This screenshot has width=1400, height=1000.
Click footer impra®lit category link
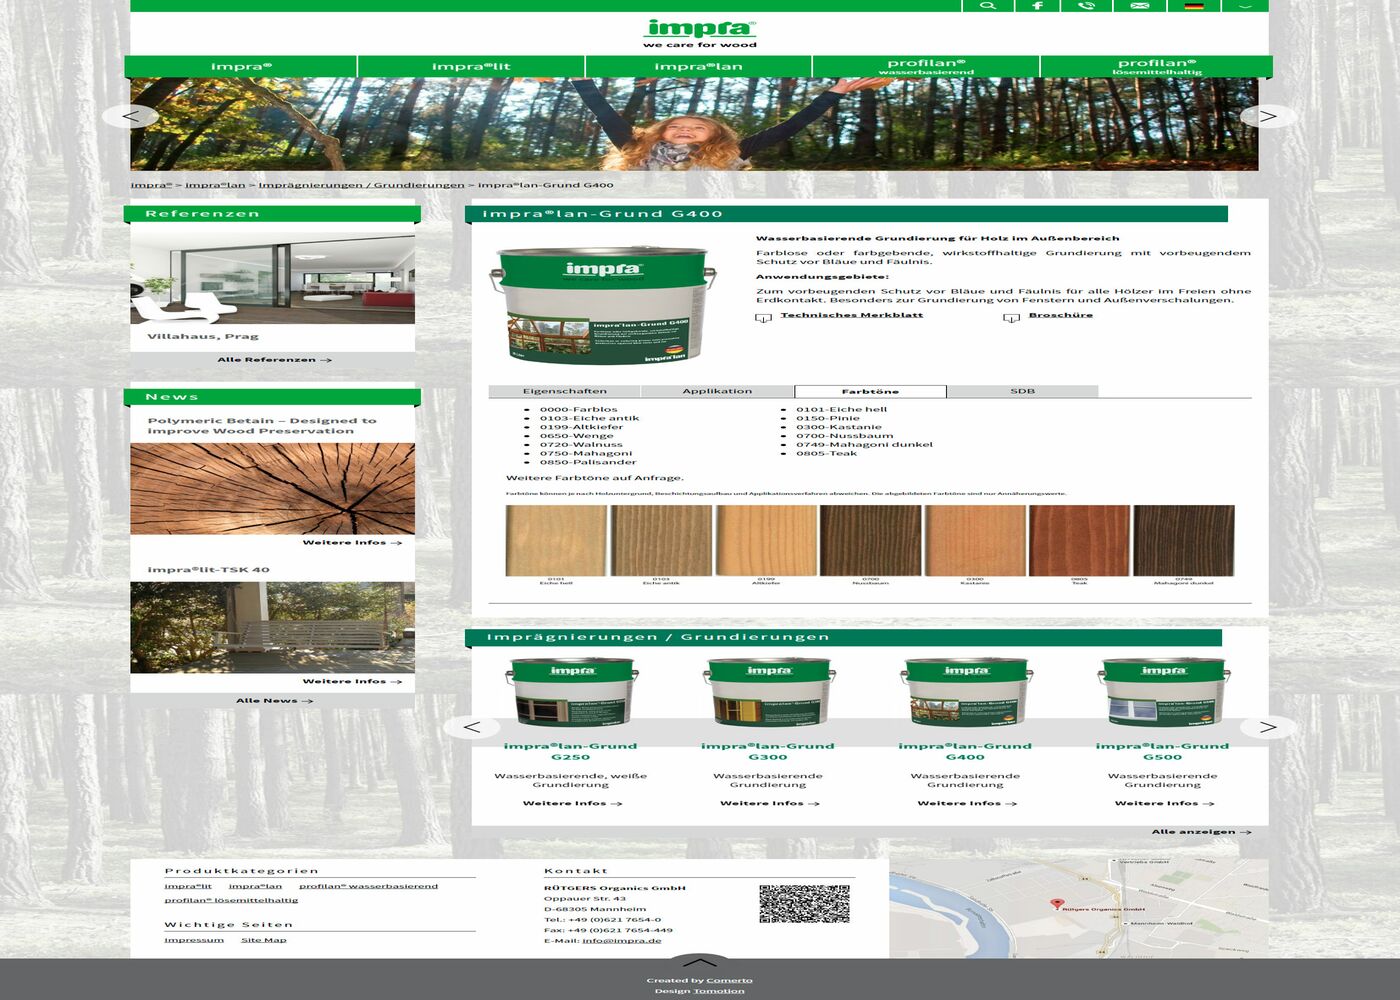click(188, 886)
